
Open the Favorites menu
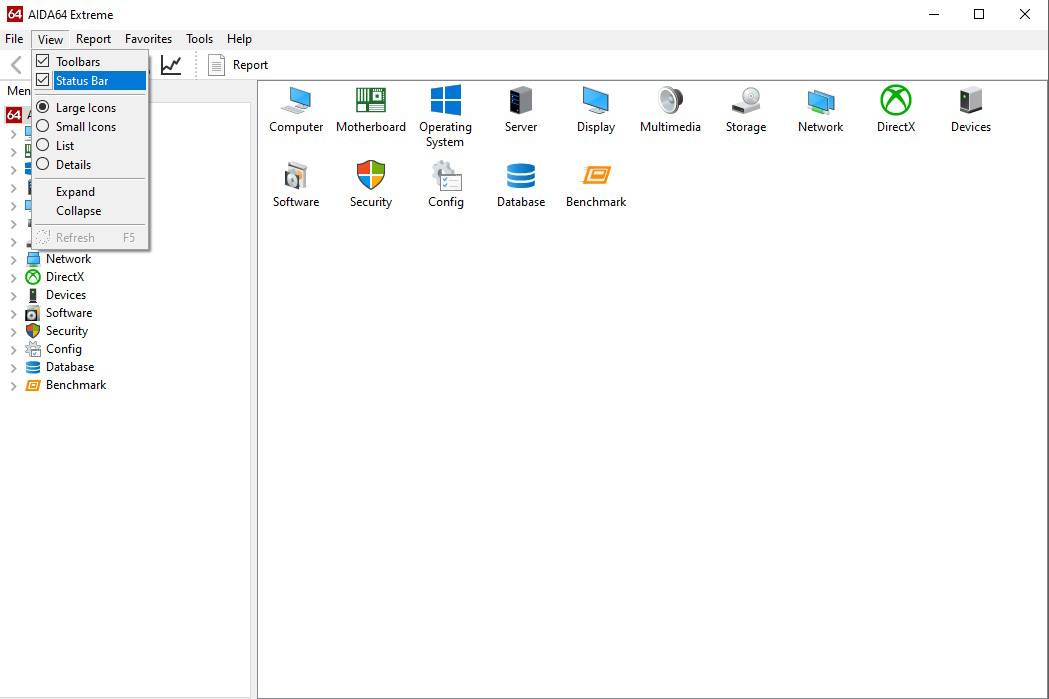point(148,39)
